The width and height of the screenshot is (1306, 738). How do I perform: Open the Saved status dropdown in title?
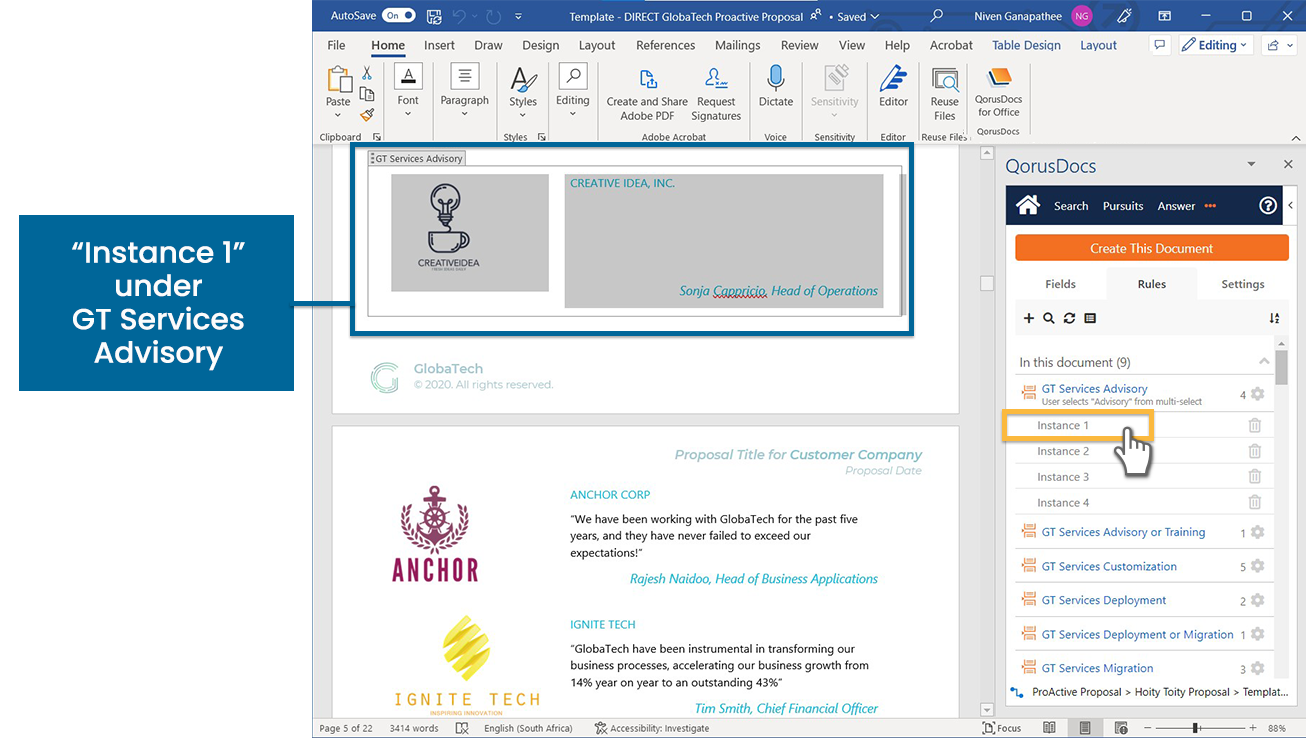pos(858,17)
